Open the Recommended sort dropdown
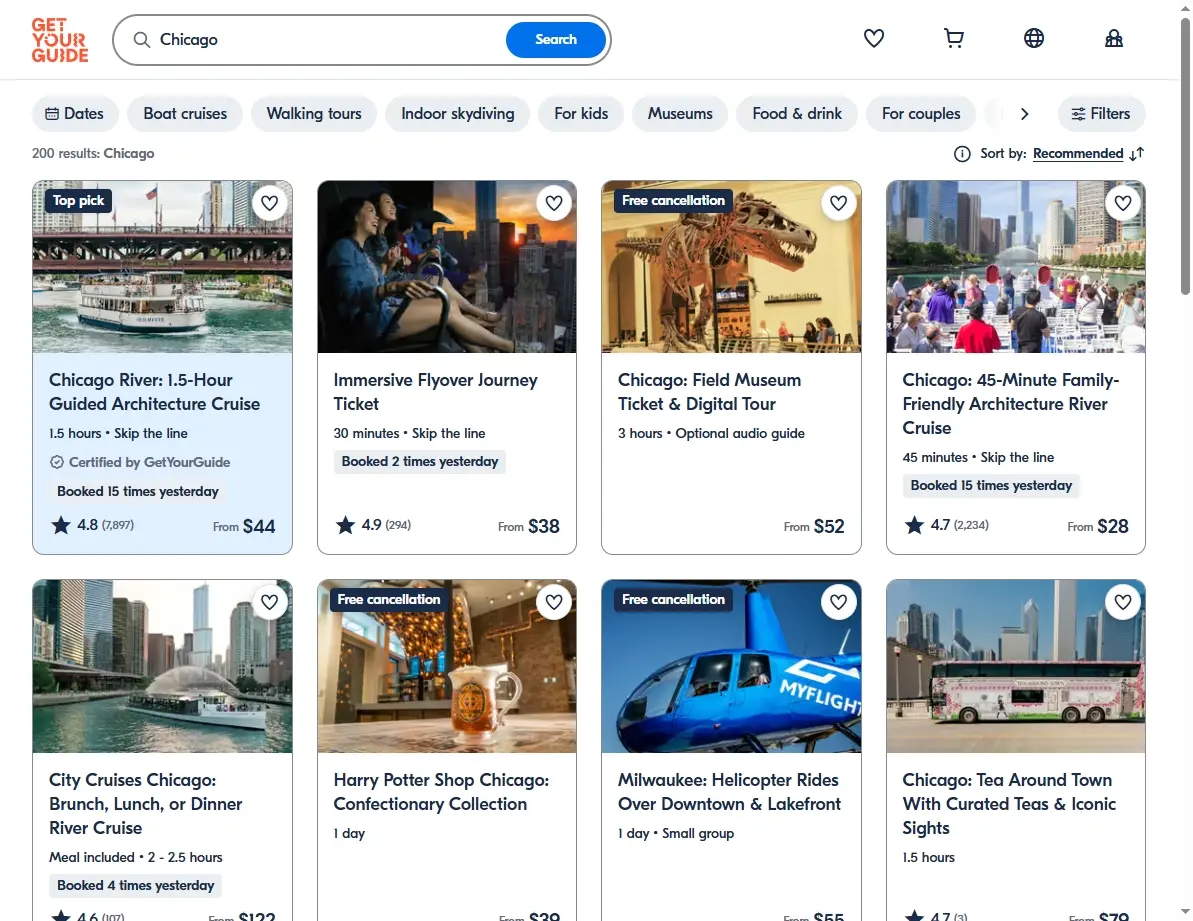The image size is (1193, 921). point(1077,154)
